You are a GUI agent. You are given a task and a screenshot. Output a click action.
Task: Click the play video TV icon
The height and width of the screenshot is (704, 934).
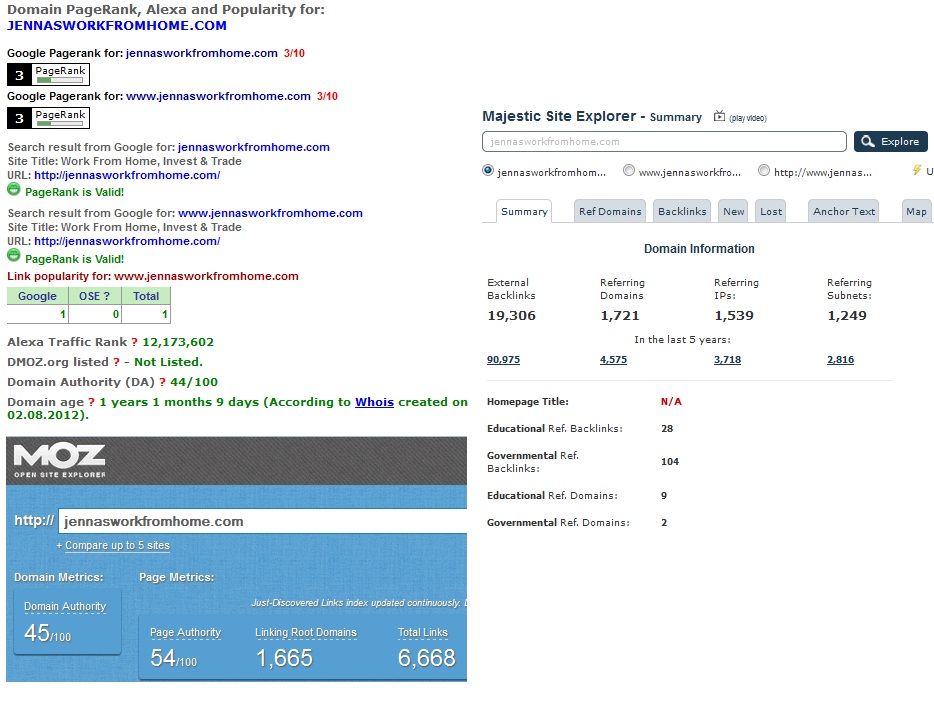click(719, 117)
